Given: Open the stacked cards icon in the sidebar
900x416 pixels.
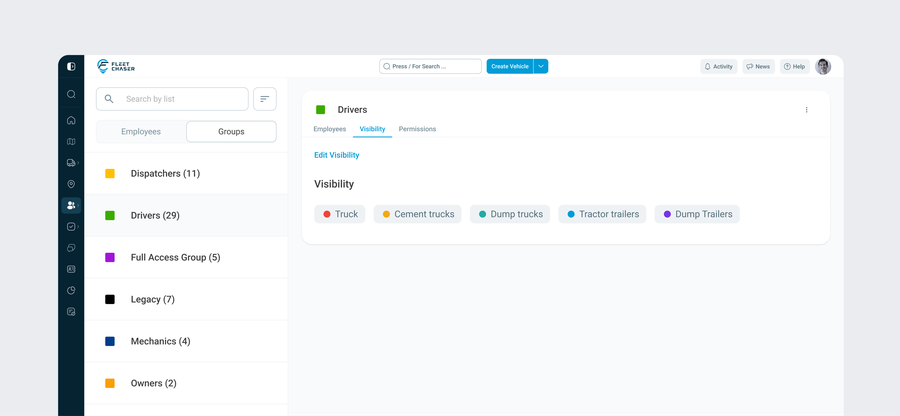Looking at the screenshot, I should [x=71, y=248].
